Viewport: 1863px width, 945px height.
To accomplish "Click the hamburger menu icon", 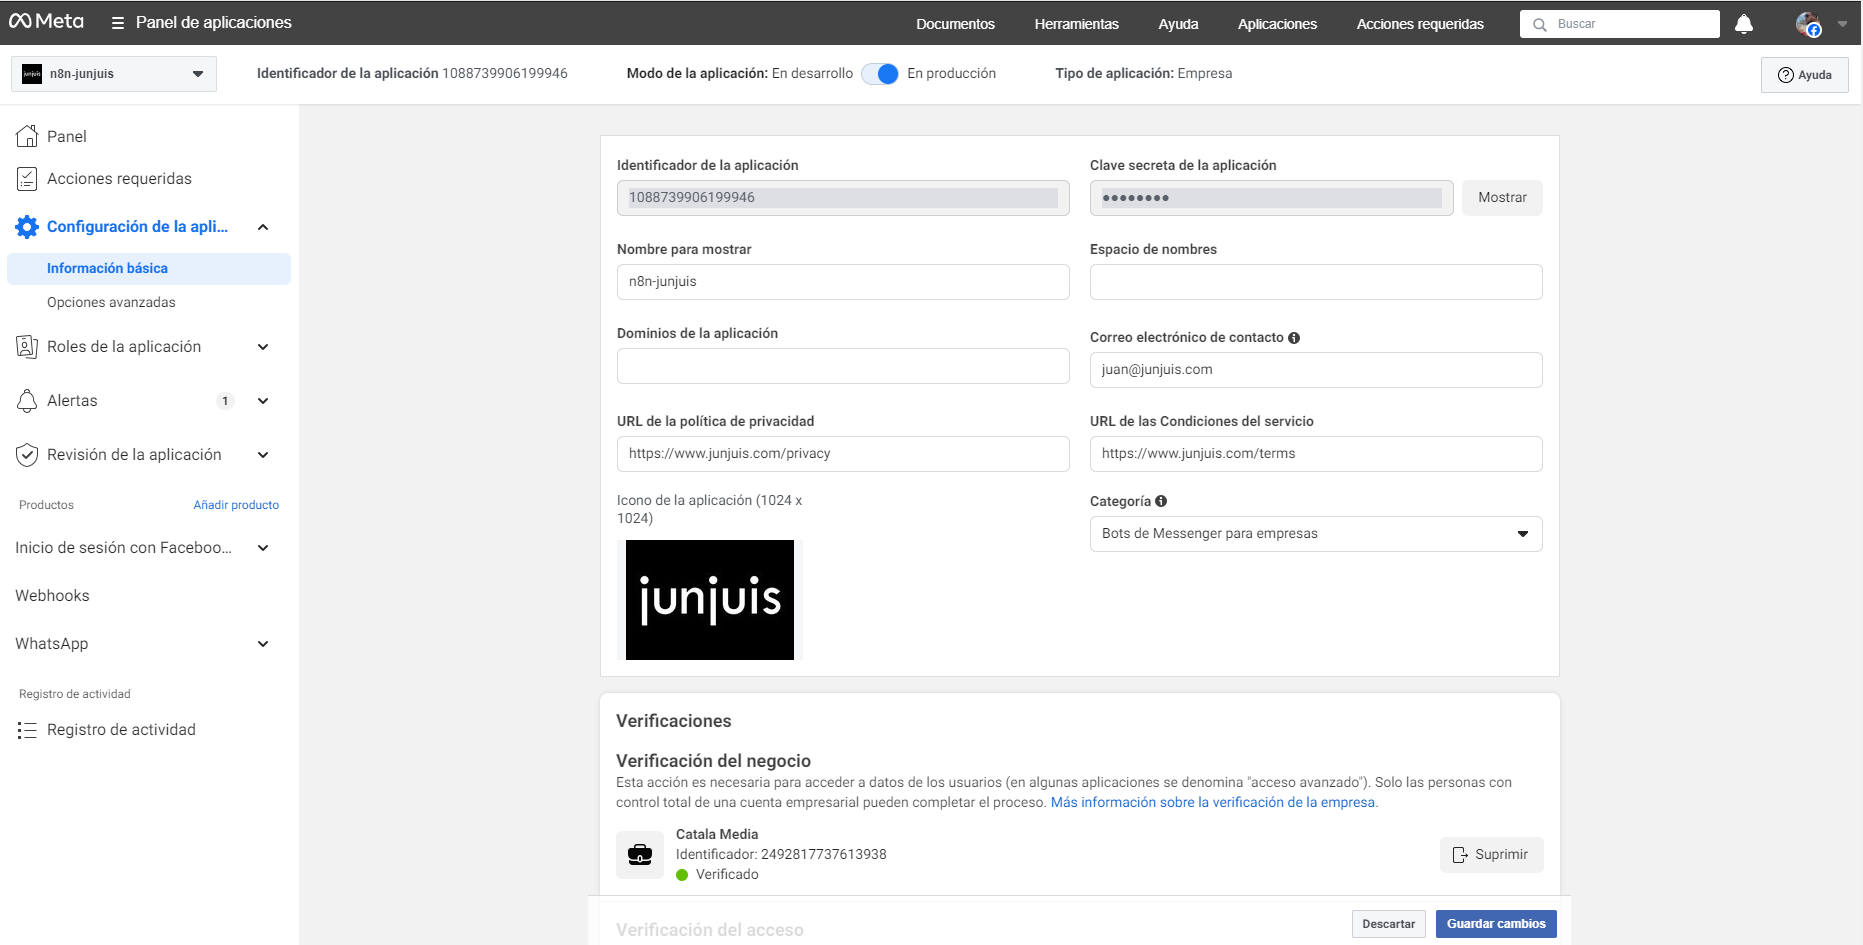I will [x=118, y=23].
